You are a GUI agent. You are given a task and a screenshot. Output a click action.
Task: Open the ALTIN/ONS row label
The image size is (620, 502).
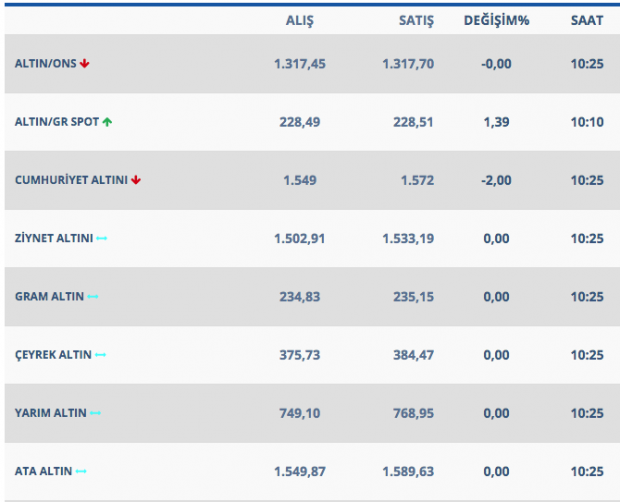tap(45, 64)
